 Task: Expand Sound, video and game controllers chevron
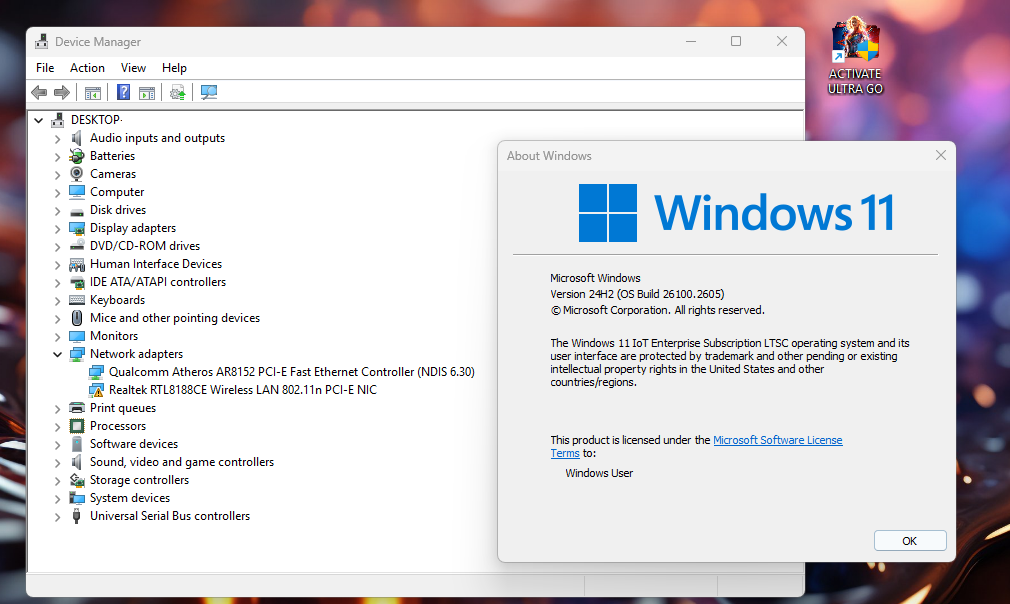(57, 463)
